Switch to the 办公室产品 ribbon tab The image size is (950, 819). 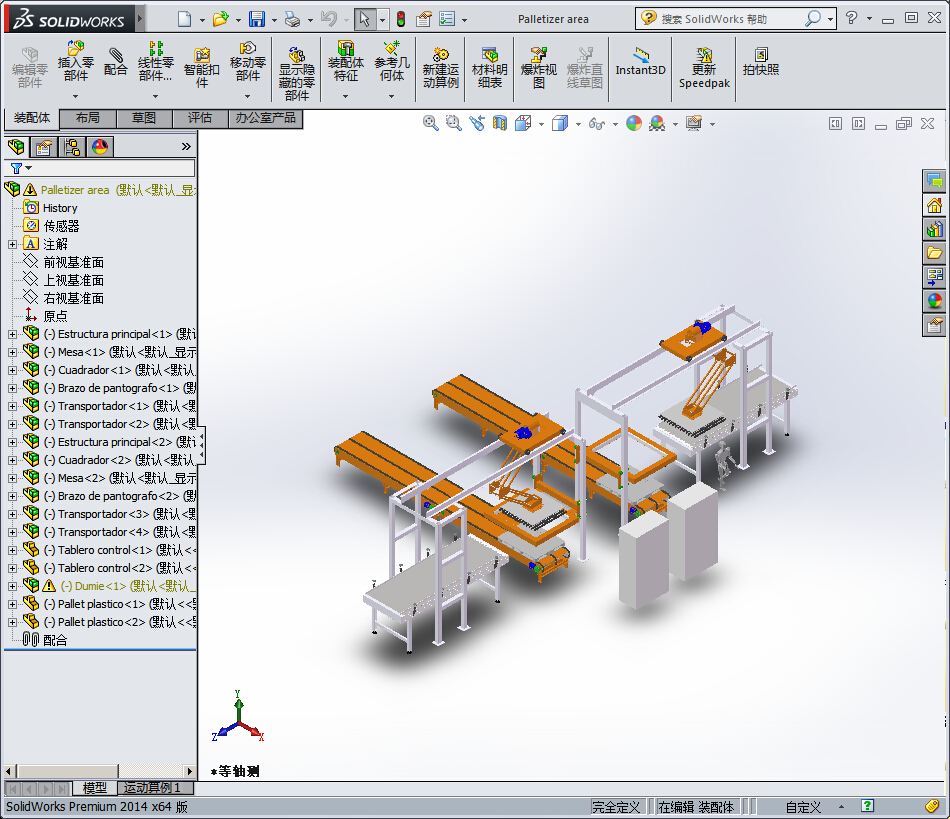click(265, 118)
